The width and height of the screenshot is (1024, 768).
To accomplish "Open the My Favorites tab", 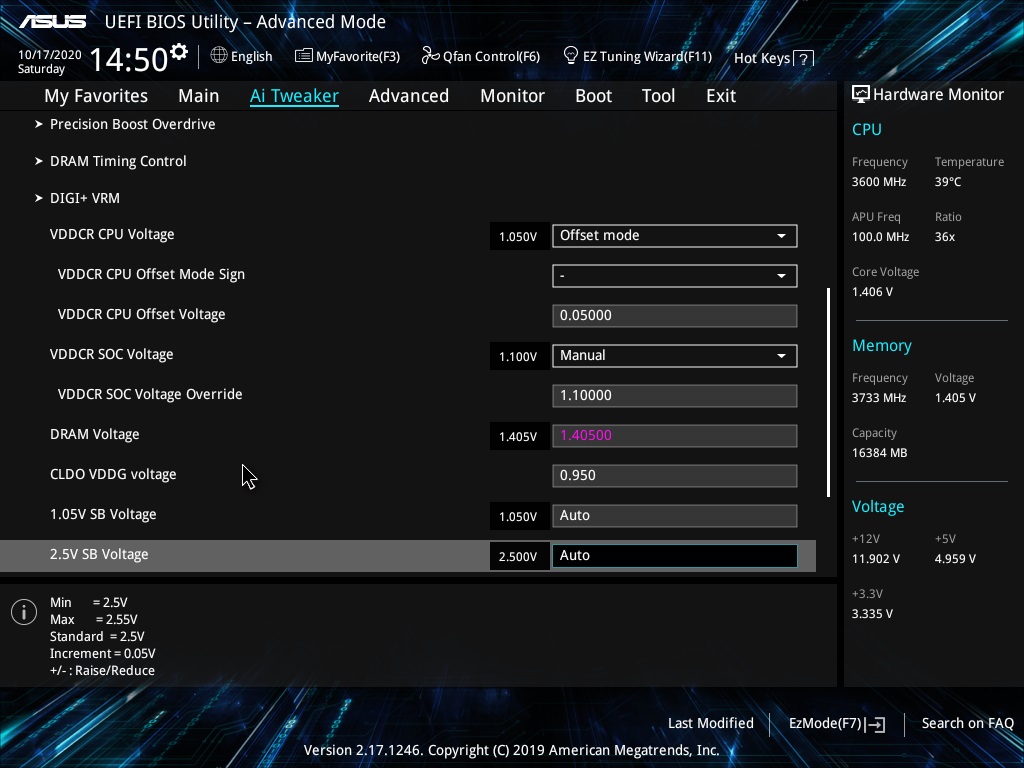I will [x=96, y=96].
